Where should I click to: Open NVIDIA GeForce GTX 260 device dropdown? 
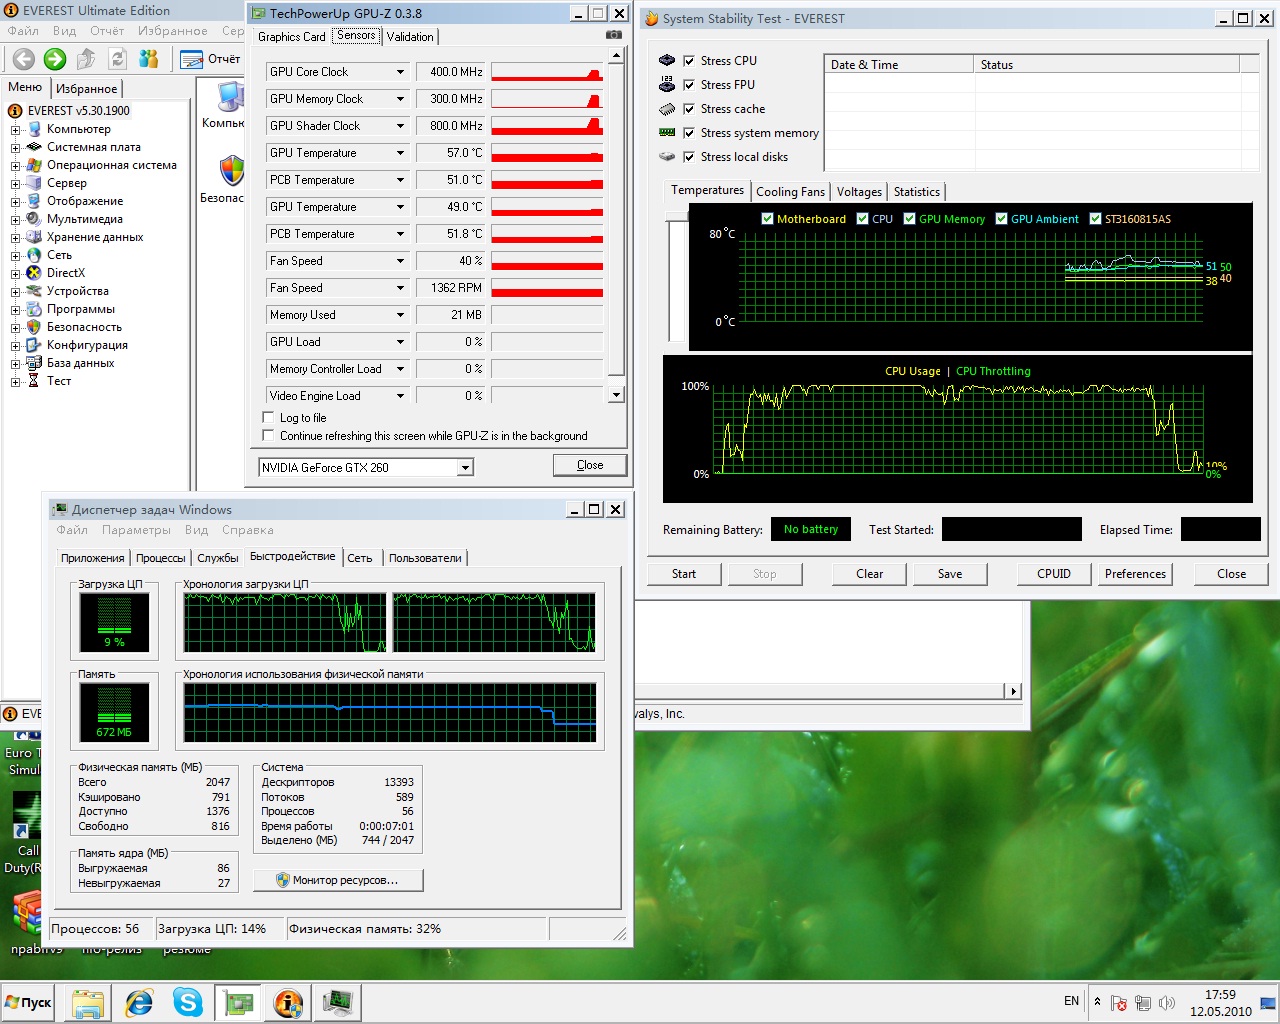pos(465,467)
